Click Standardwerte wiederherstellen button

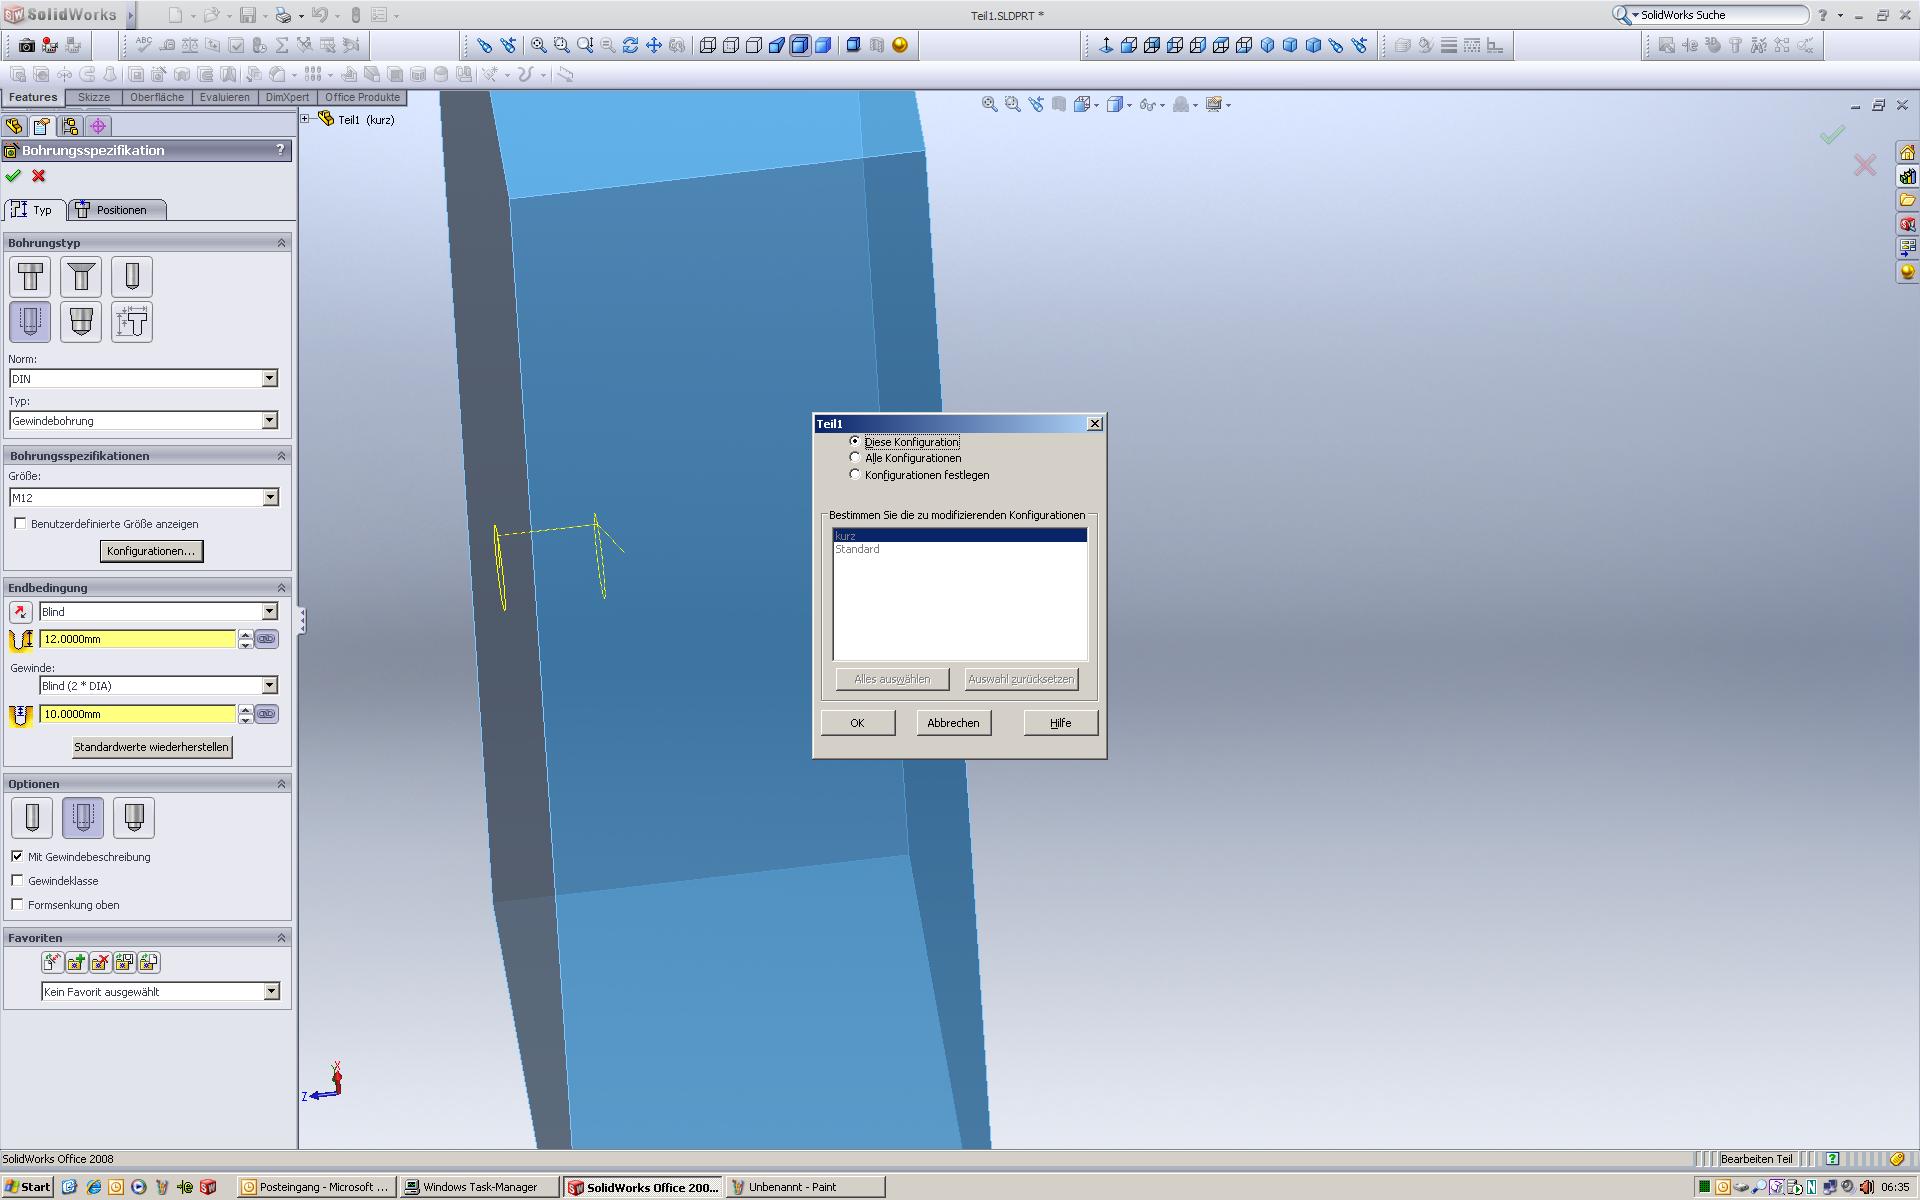(x=152, y=747)
